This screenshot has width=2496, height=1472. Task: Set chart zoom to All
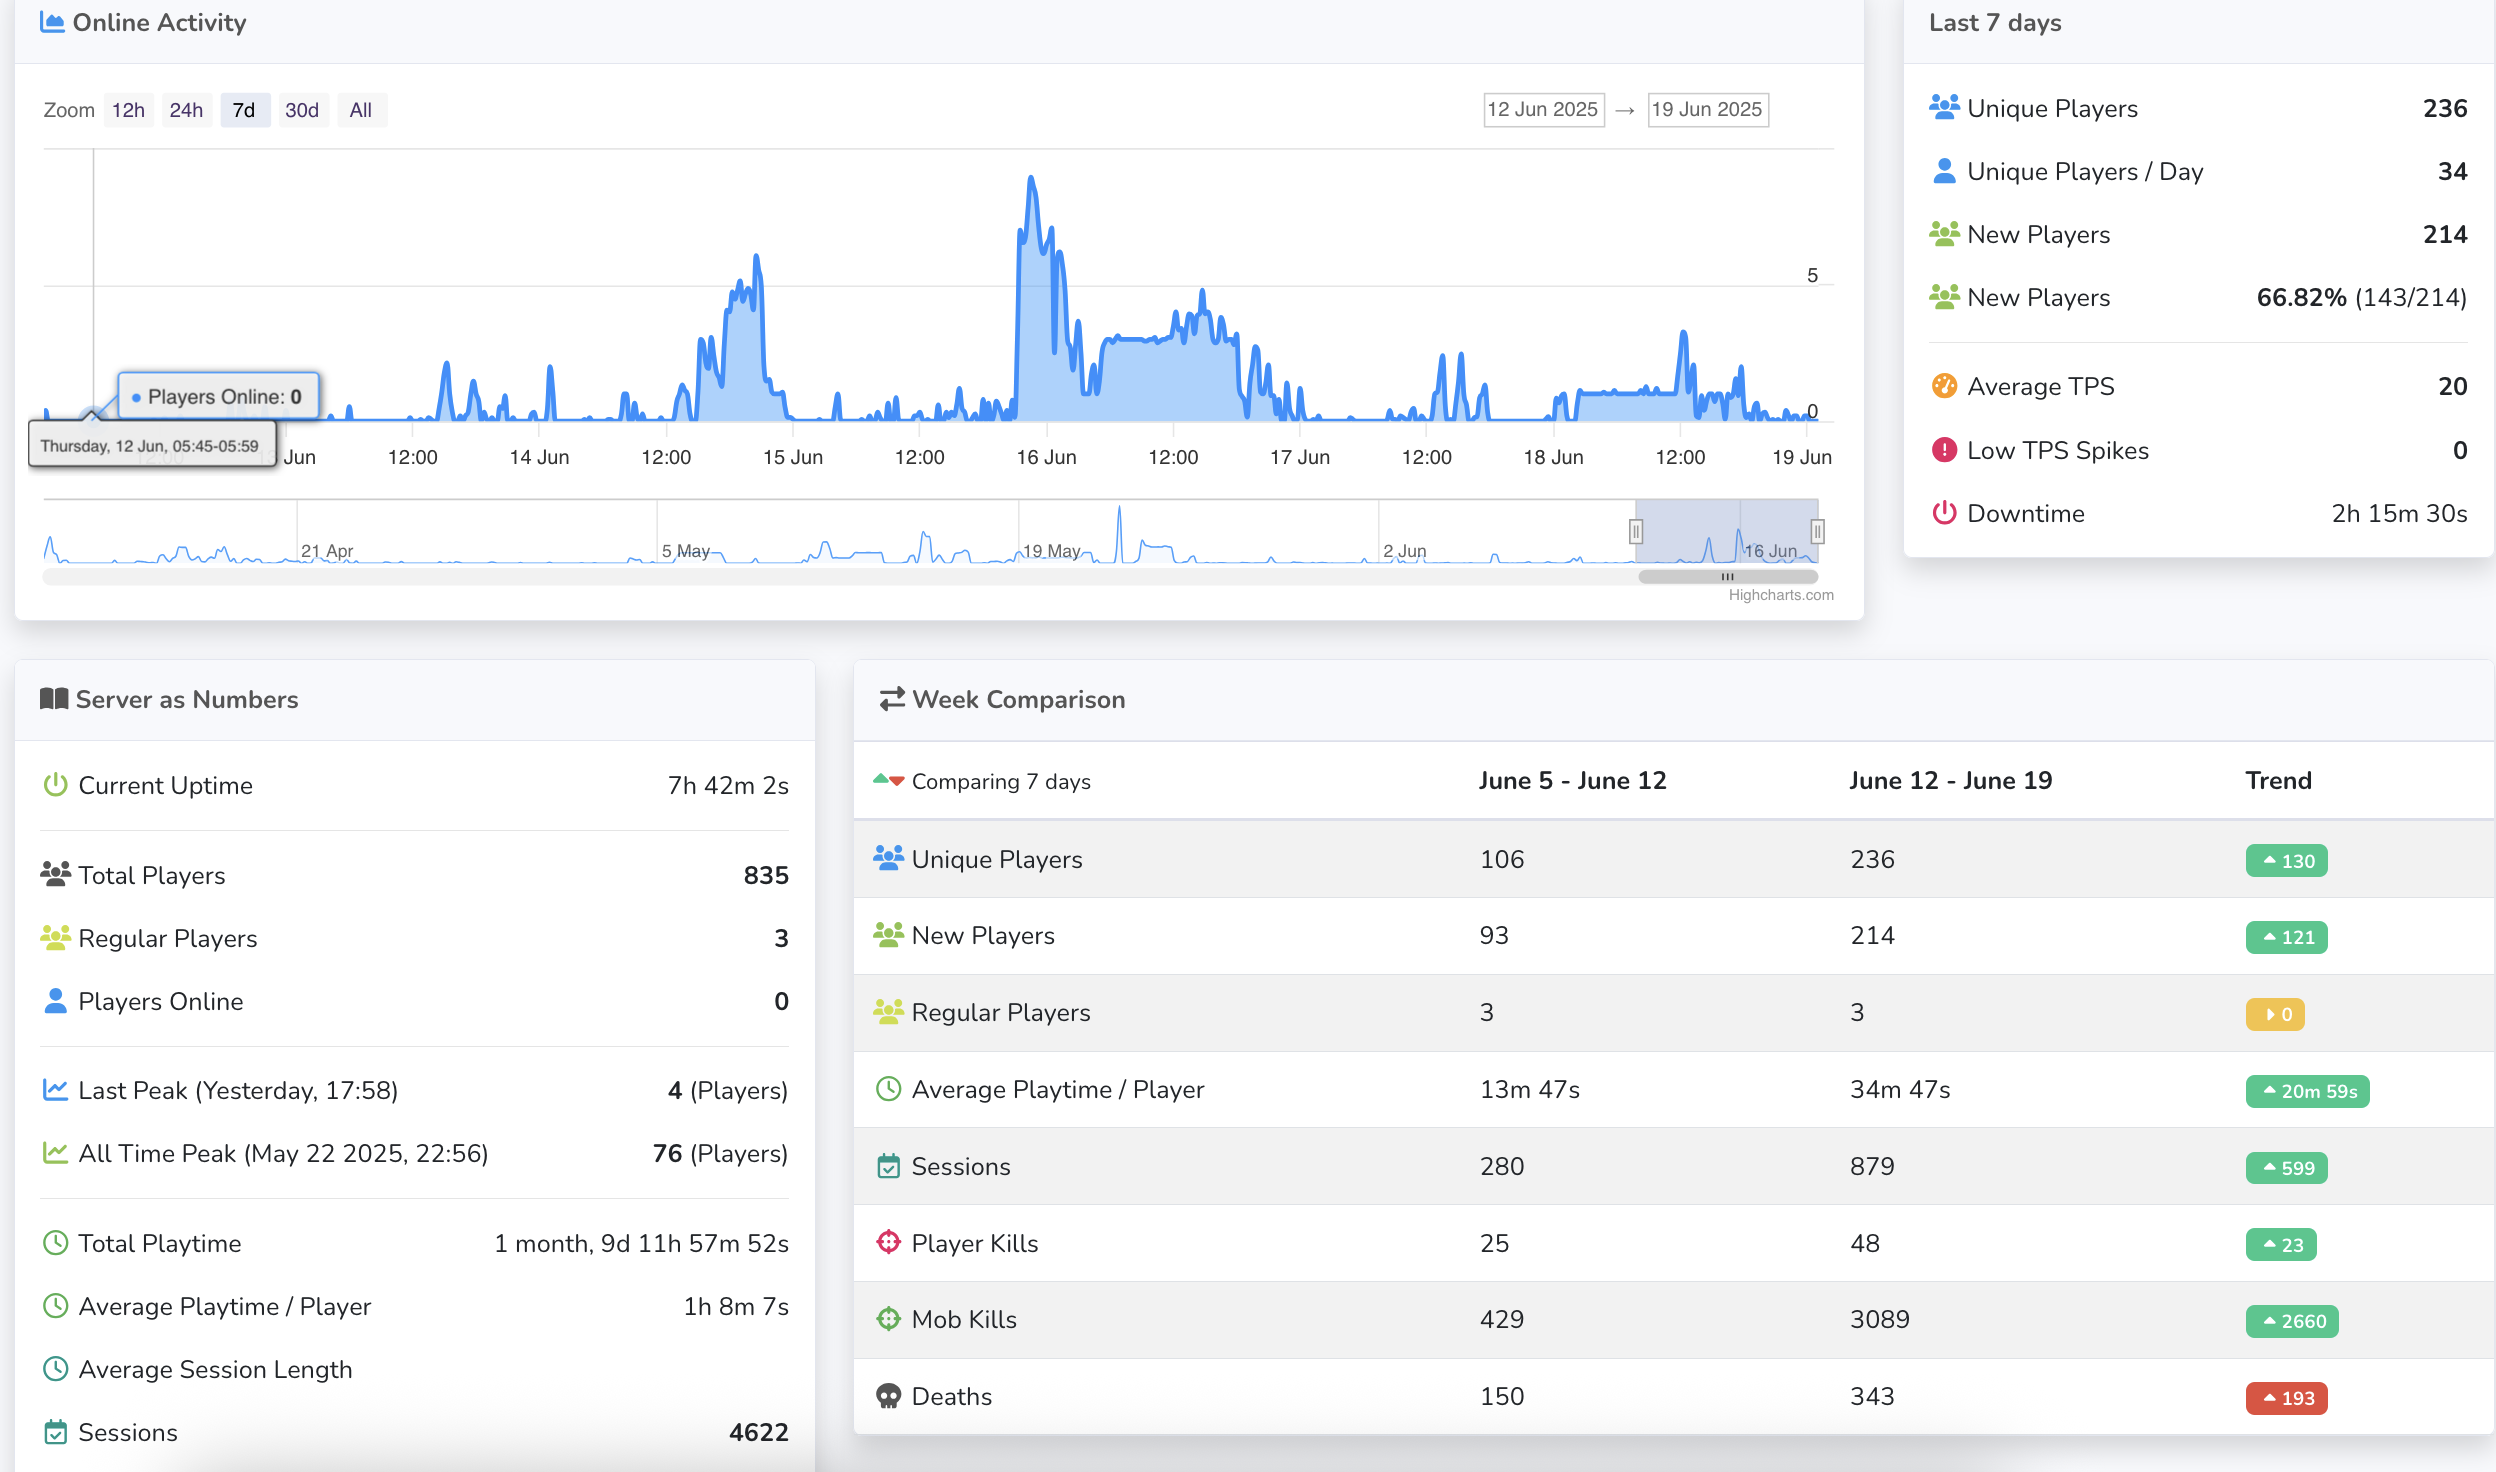(361, 110)
